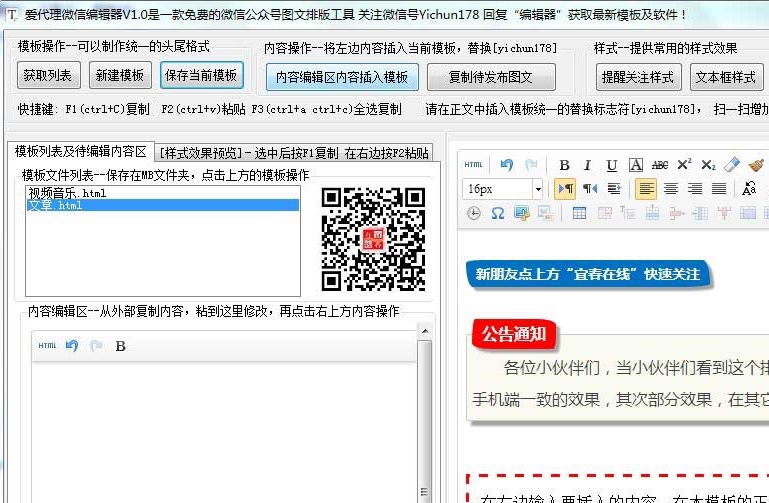The height and width of the screenshot is (503, 769).
Task: Click the 获取列表 button
Action: tap(48, 75)
